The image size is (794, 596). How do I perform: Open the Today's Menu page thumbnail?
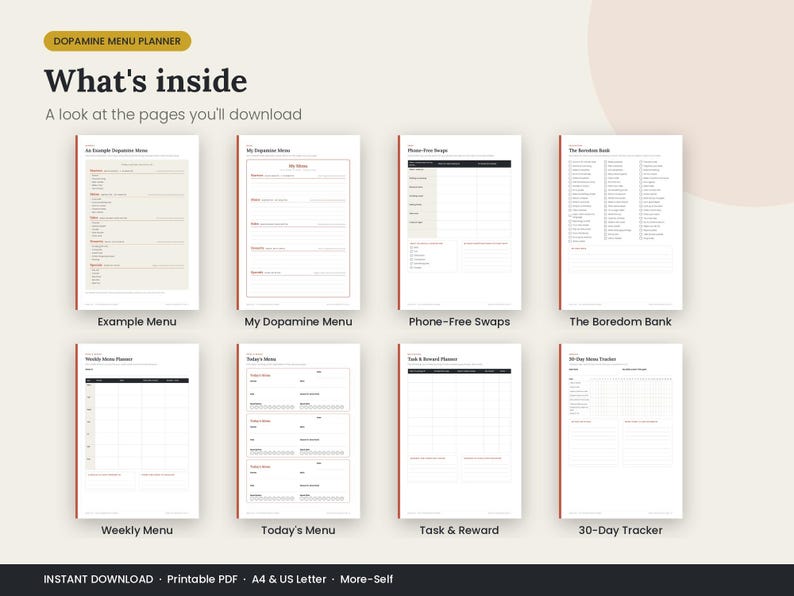click(298, 431)
